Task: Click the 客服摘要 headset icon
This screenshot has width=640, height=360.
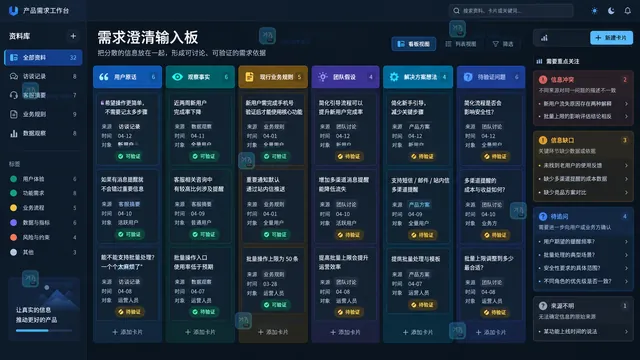Action: coord(14,95)
